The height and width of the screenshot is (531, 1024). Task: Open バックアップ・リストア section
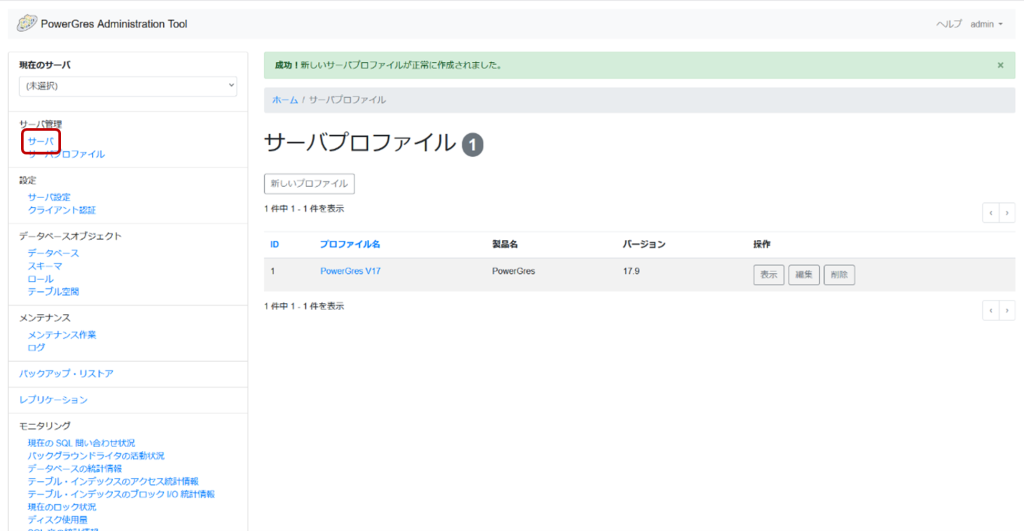pos(66,374)
